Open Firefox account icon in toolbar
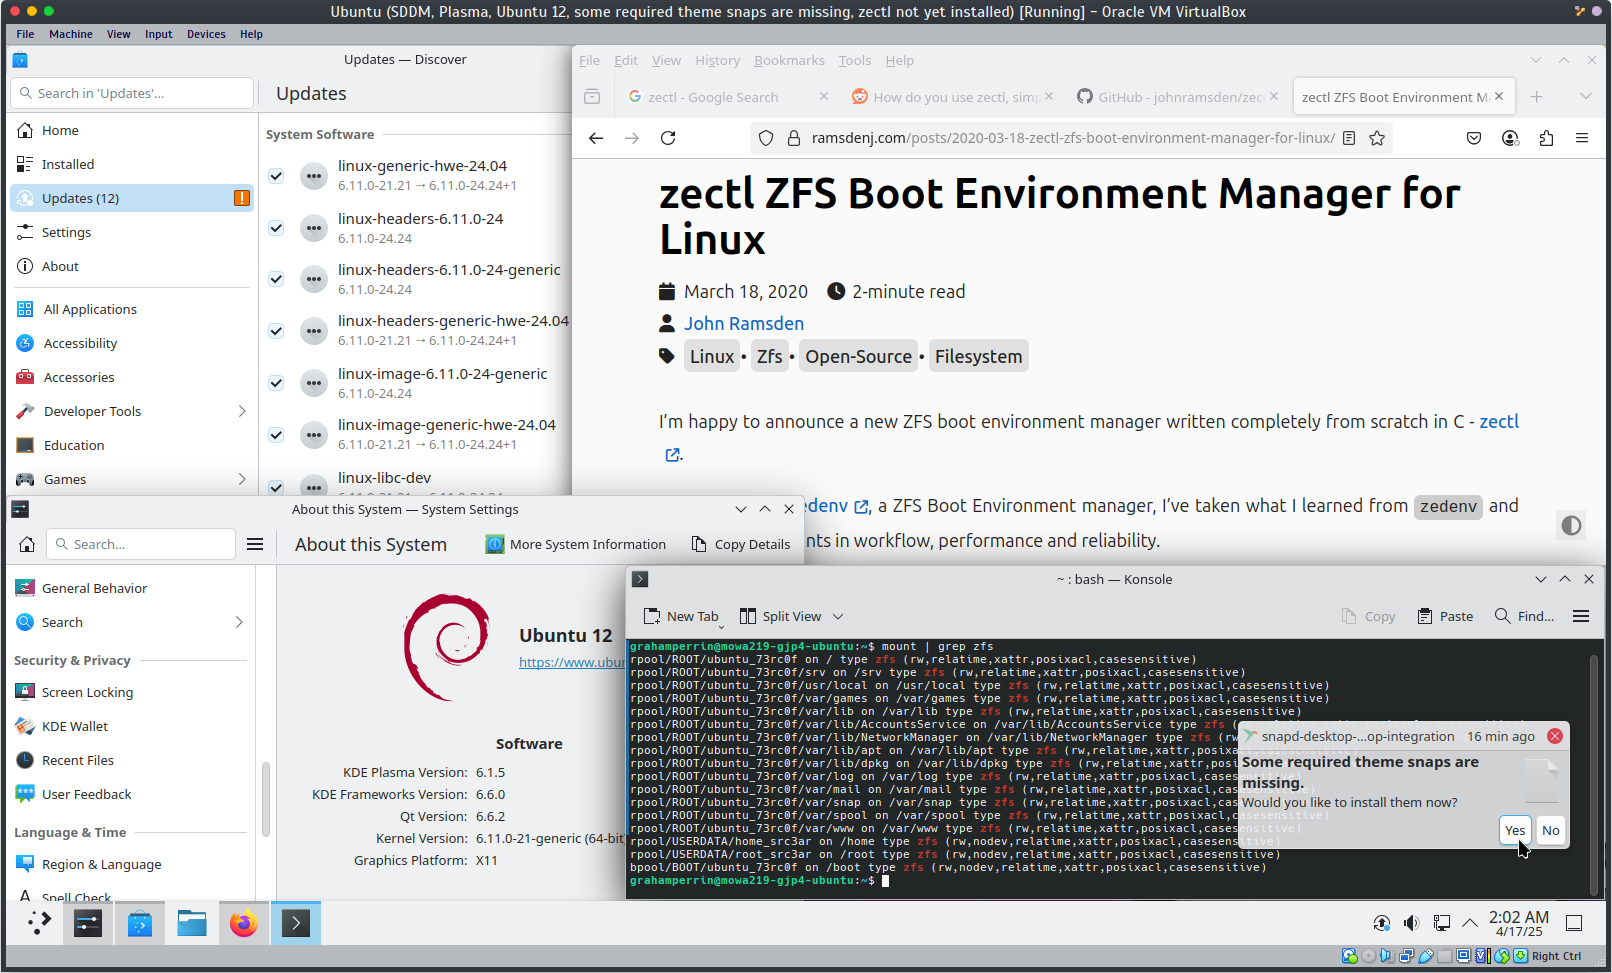 coord(1510,138)
